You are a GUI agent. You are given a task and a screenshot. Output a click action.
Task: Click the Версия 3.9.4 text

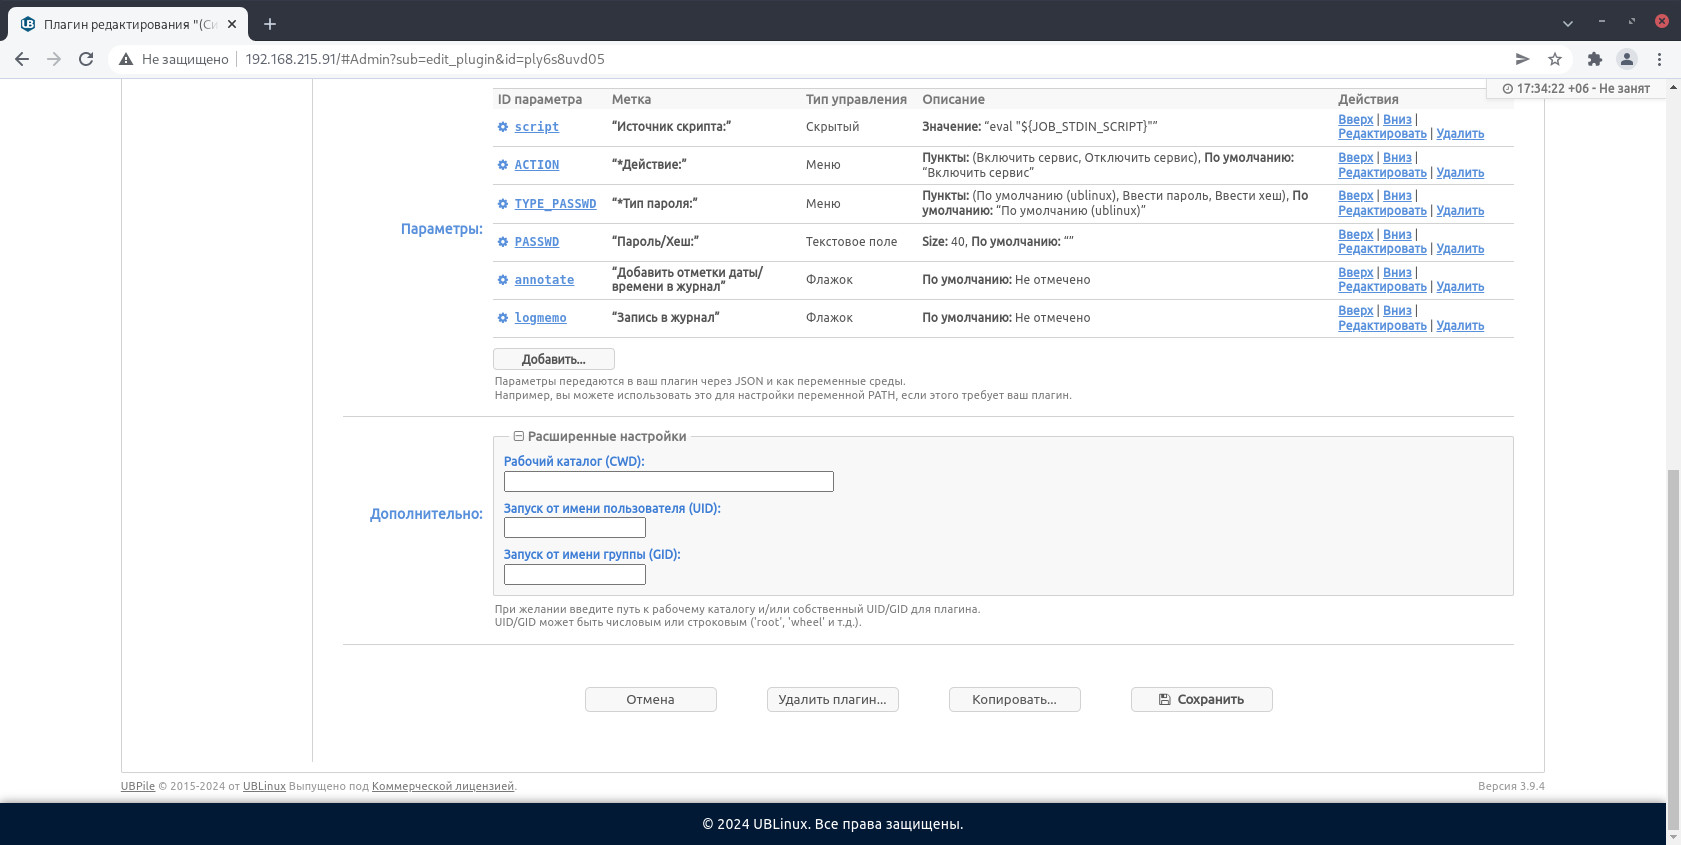click(x=1511, y=786)
